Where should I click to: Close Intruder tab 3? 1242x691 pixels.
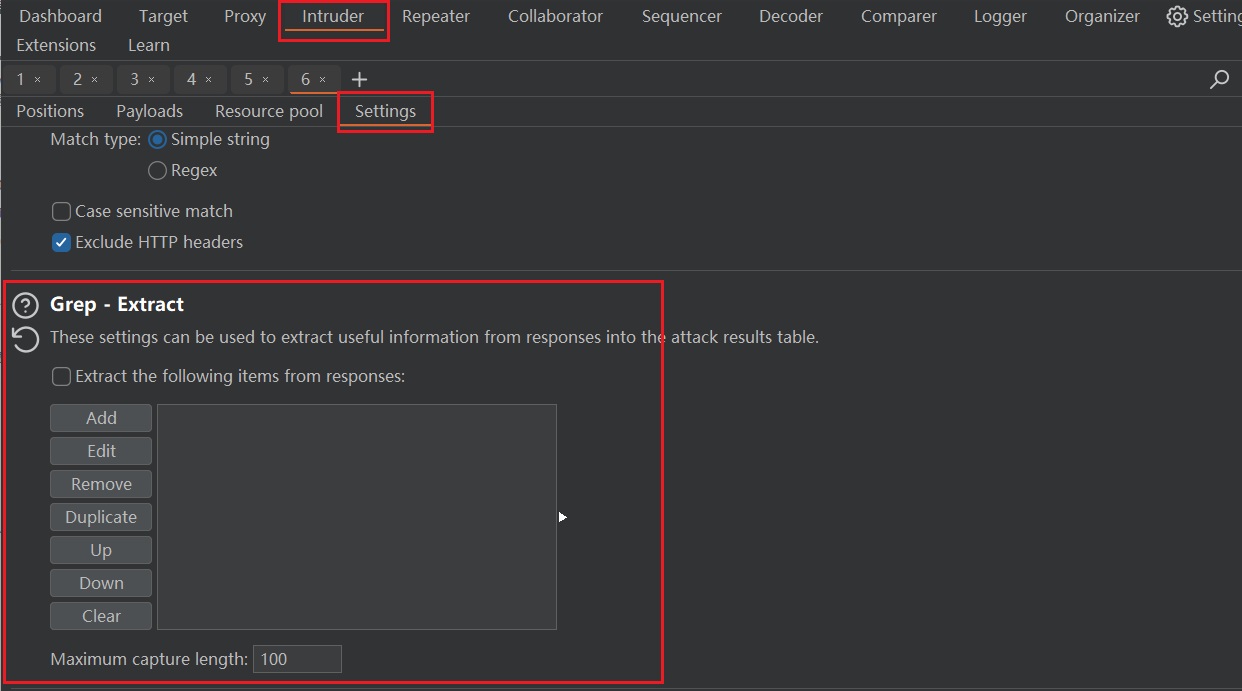tap(152, 79)
